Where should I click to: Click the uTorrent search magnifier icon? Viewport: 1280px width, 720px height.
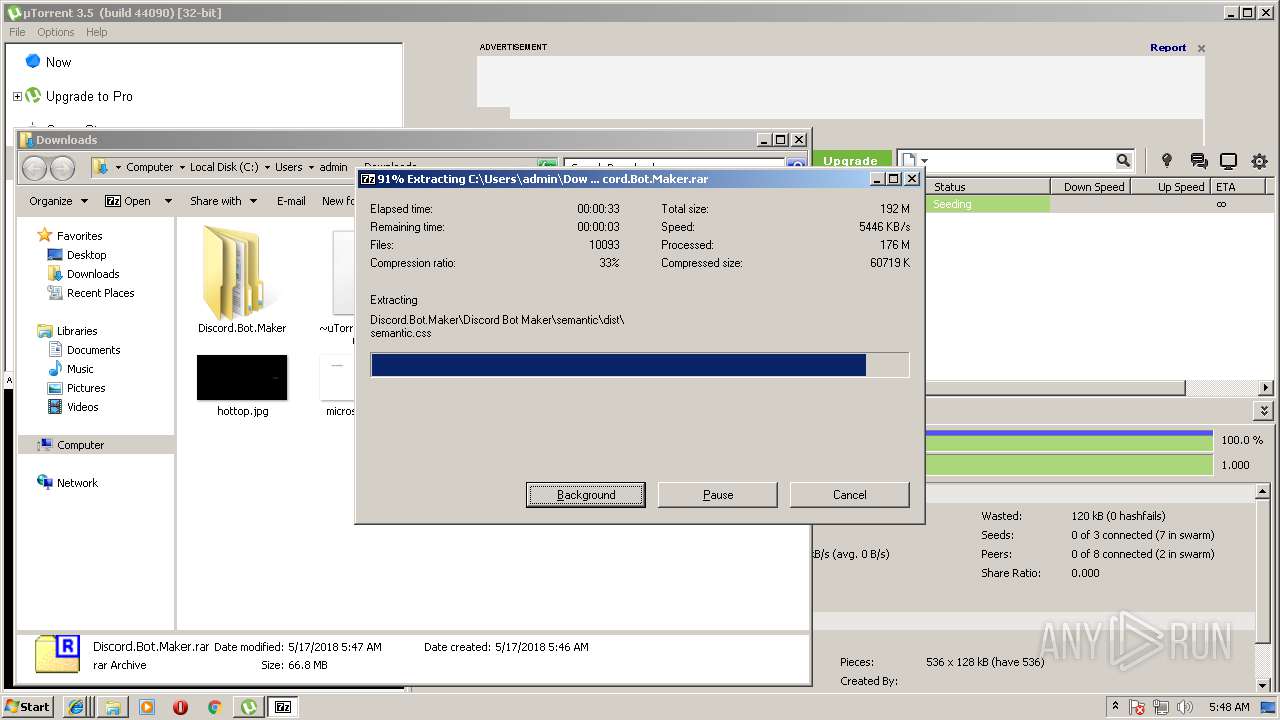click(x=1123, y=161)
